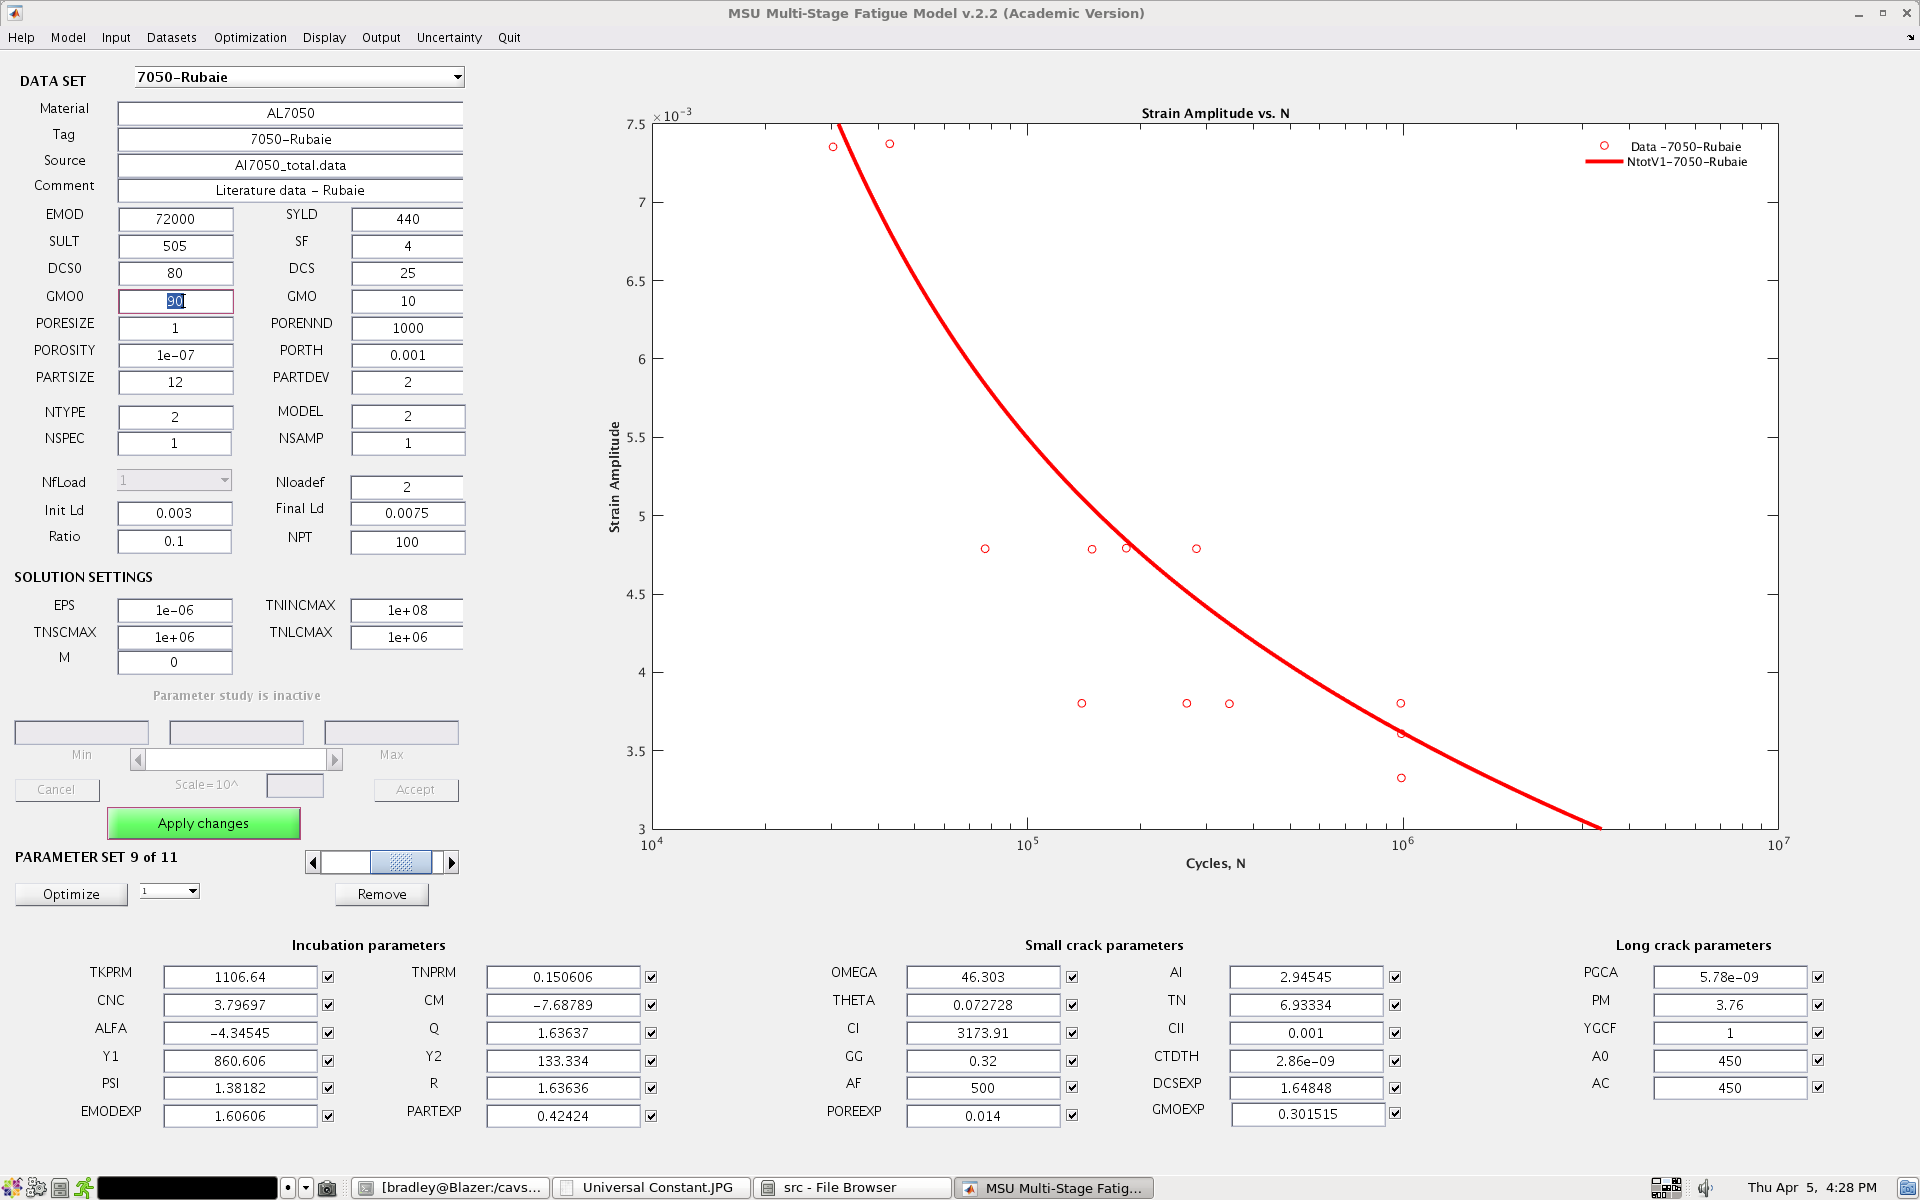The image size is (1920, 1200).
Task: Click right arrow of parameter set scrollbar
Action: coord(452,862)
